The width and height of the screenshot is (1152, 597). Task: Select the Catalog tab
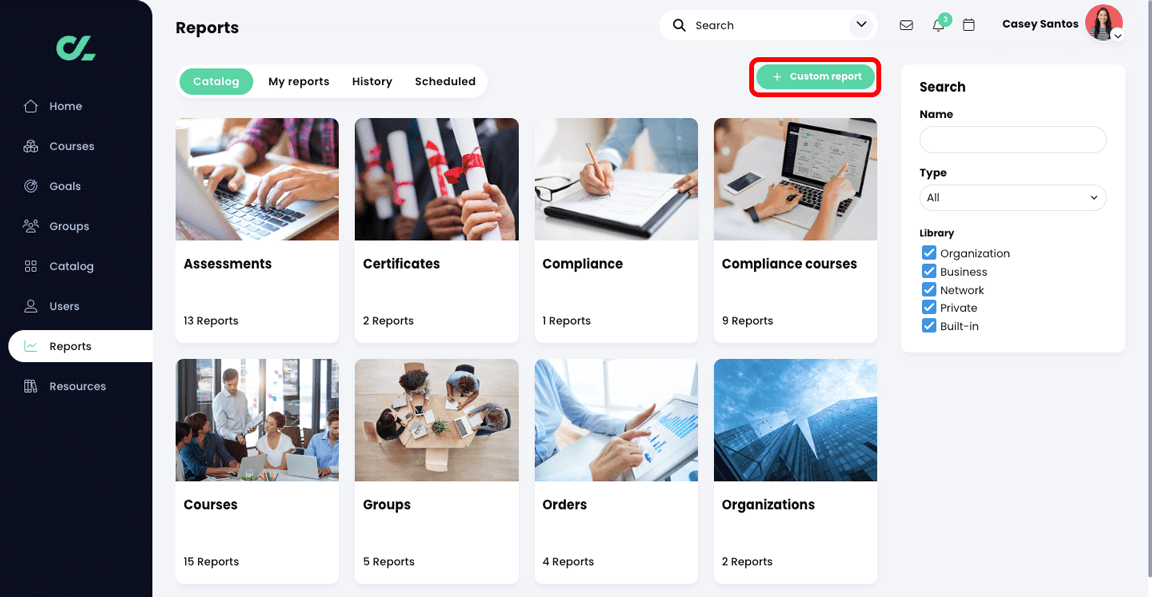point(216,82)
